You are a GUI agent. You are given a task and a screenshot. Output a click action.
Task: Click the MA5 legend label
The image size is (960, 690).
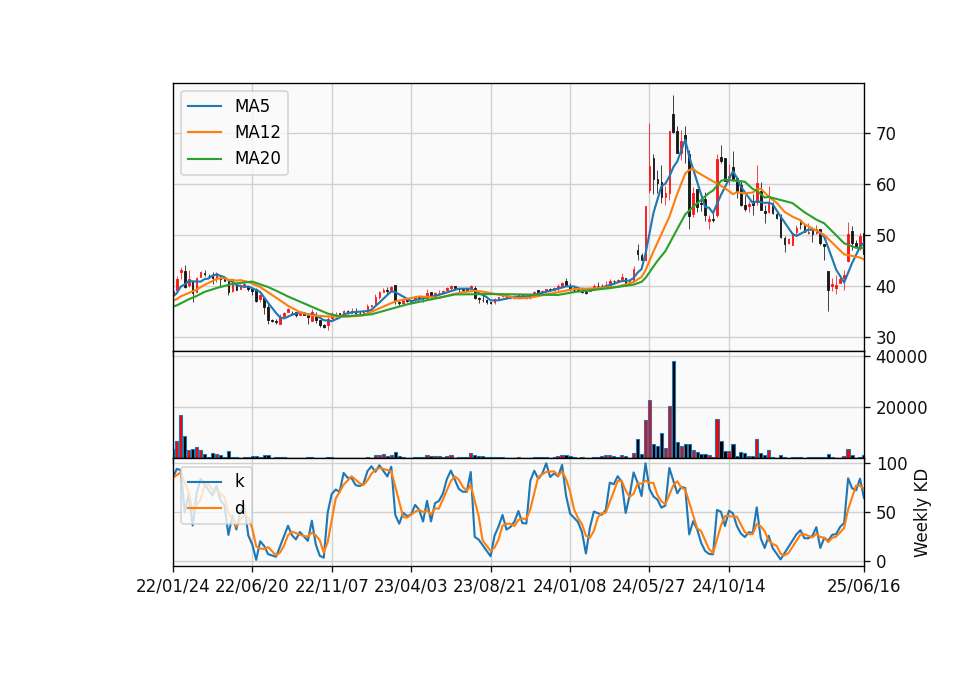252,106
